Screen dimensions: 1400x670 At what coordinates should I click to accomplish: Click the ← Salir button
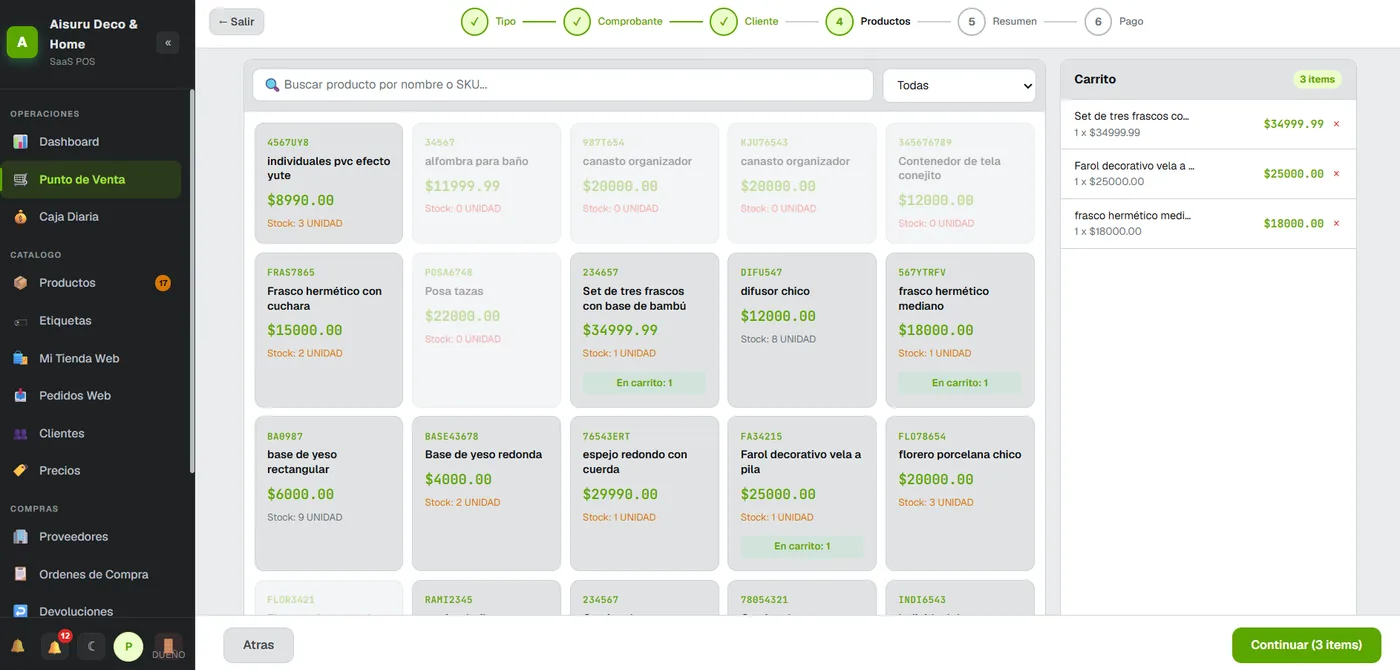pos(236,21)
